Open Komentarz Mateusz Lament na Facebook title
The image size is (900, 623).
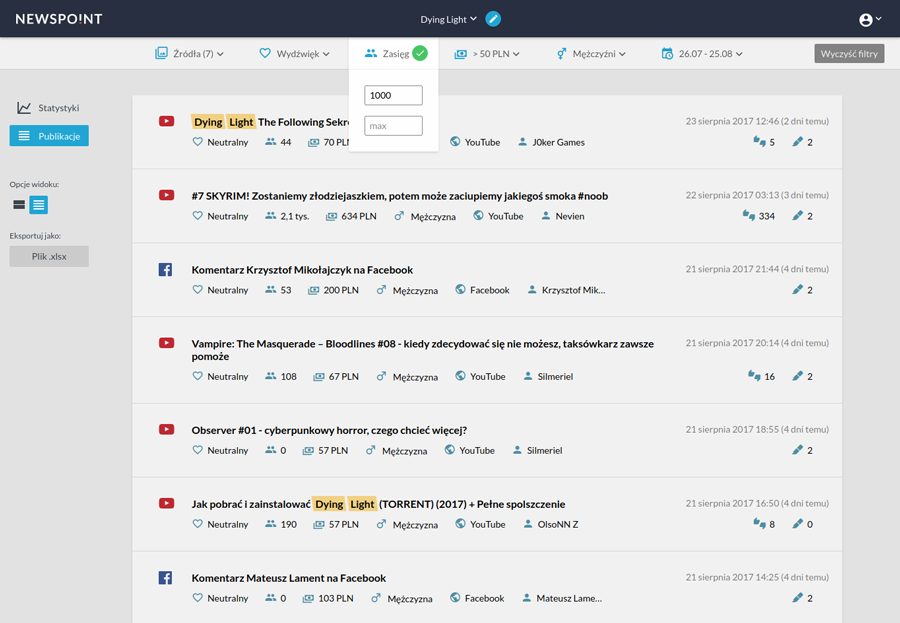pos(288,578)
